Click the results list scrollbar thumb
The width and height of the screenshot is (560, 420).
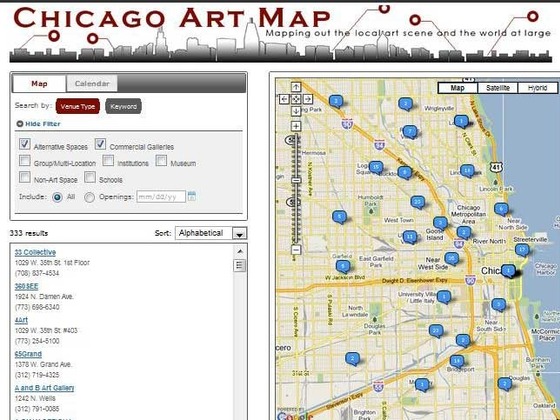coord(240,265)
